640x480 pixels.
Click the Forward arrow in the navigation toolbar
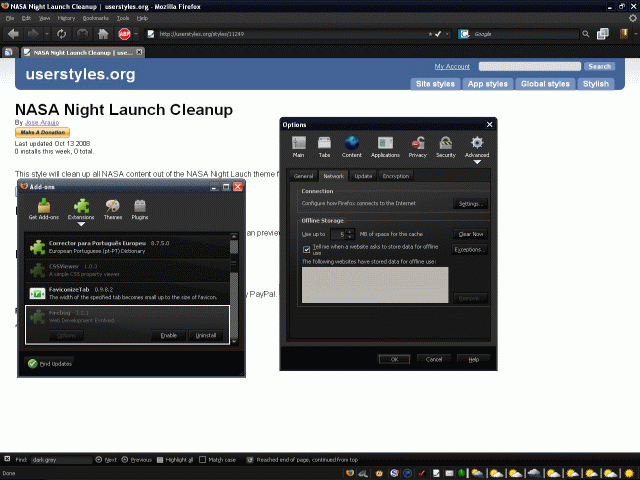[33, 34]
